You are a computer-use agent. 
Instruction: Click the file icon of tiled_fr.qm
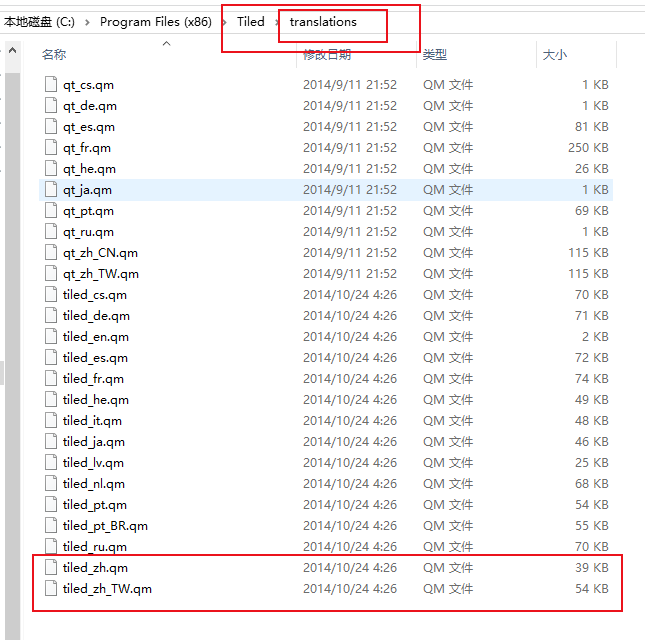51,378
